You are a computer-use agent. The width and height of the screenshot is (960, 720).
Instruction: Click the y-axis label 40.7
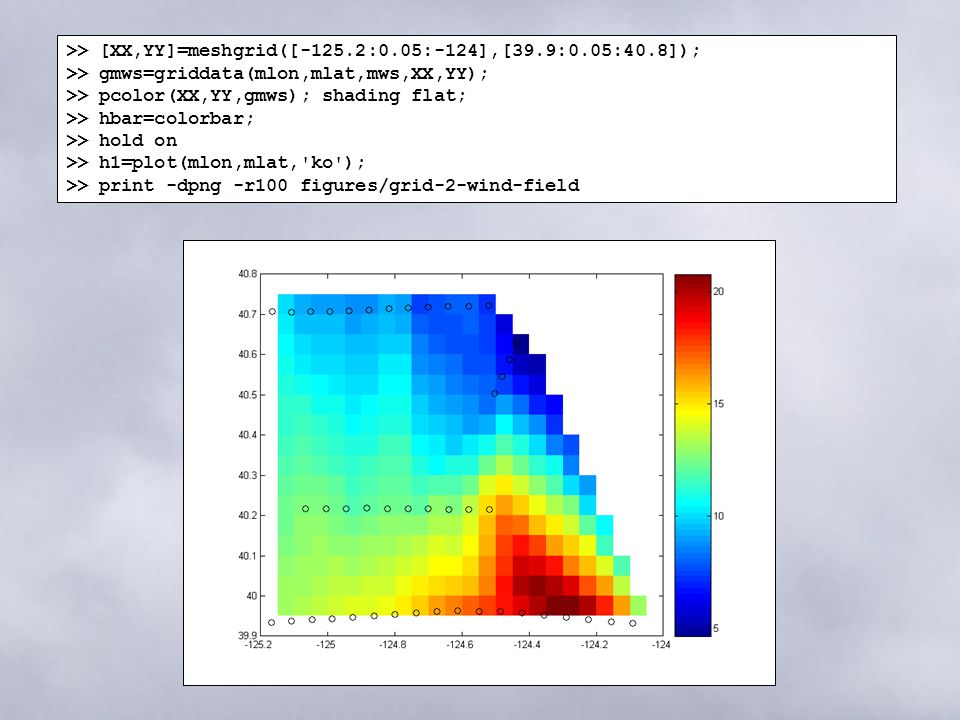pyautogui.click(x=247, y=315)
